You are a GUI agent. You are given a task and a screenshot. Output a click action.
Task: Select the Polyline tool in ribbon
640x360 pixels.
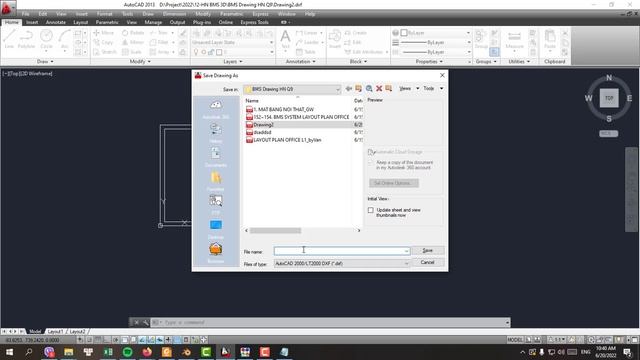click(x=27, y=39)
